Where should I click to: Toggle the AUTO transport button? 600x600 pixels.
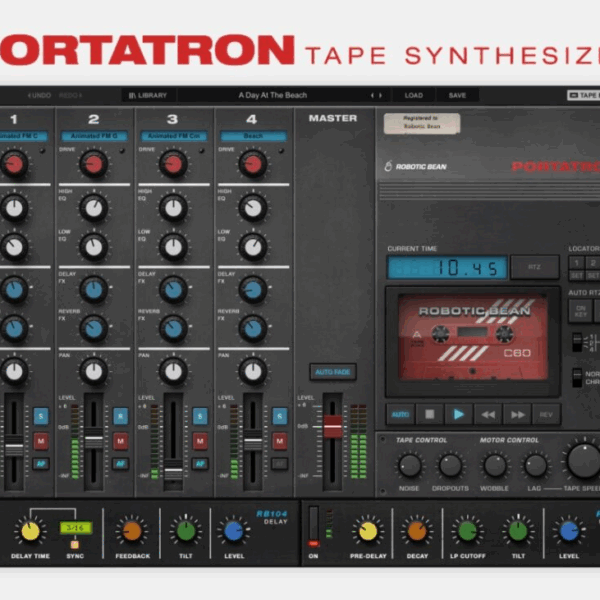click(400, 414)
